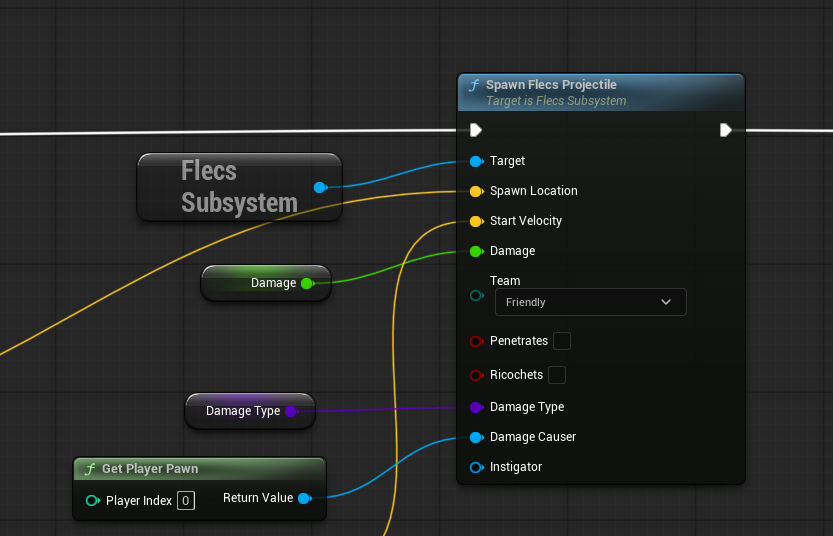Click the red Ricochets boolean pin
The width and height of the screenshot is (833, 536).
[x=477, y=375]
